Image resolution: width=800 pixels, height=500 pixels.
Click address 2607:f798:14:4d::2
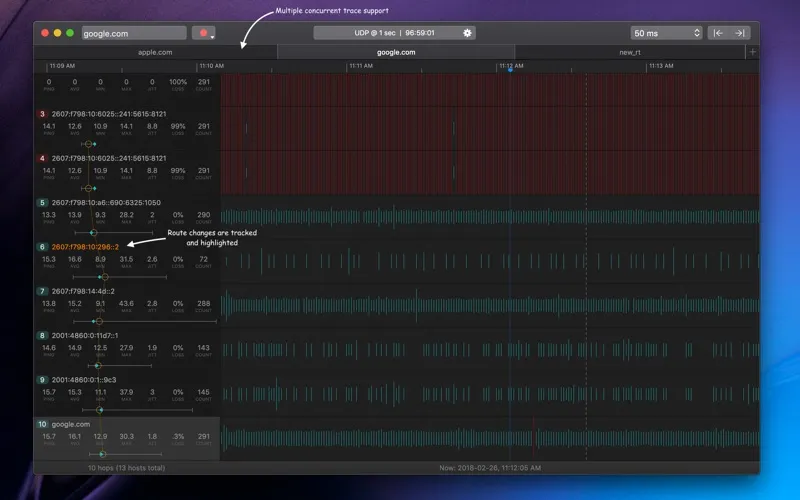tap(83, 291)
